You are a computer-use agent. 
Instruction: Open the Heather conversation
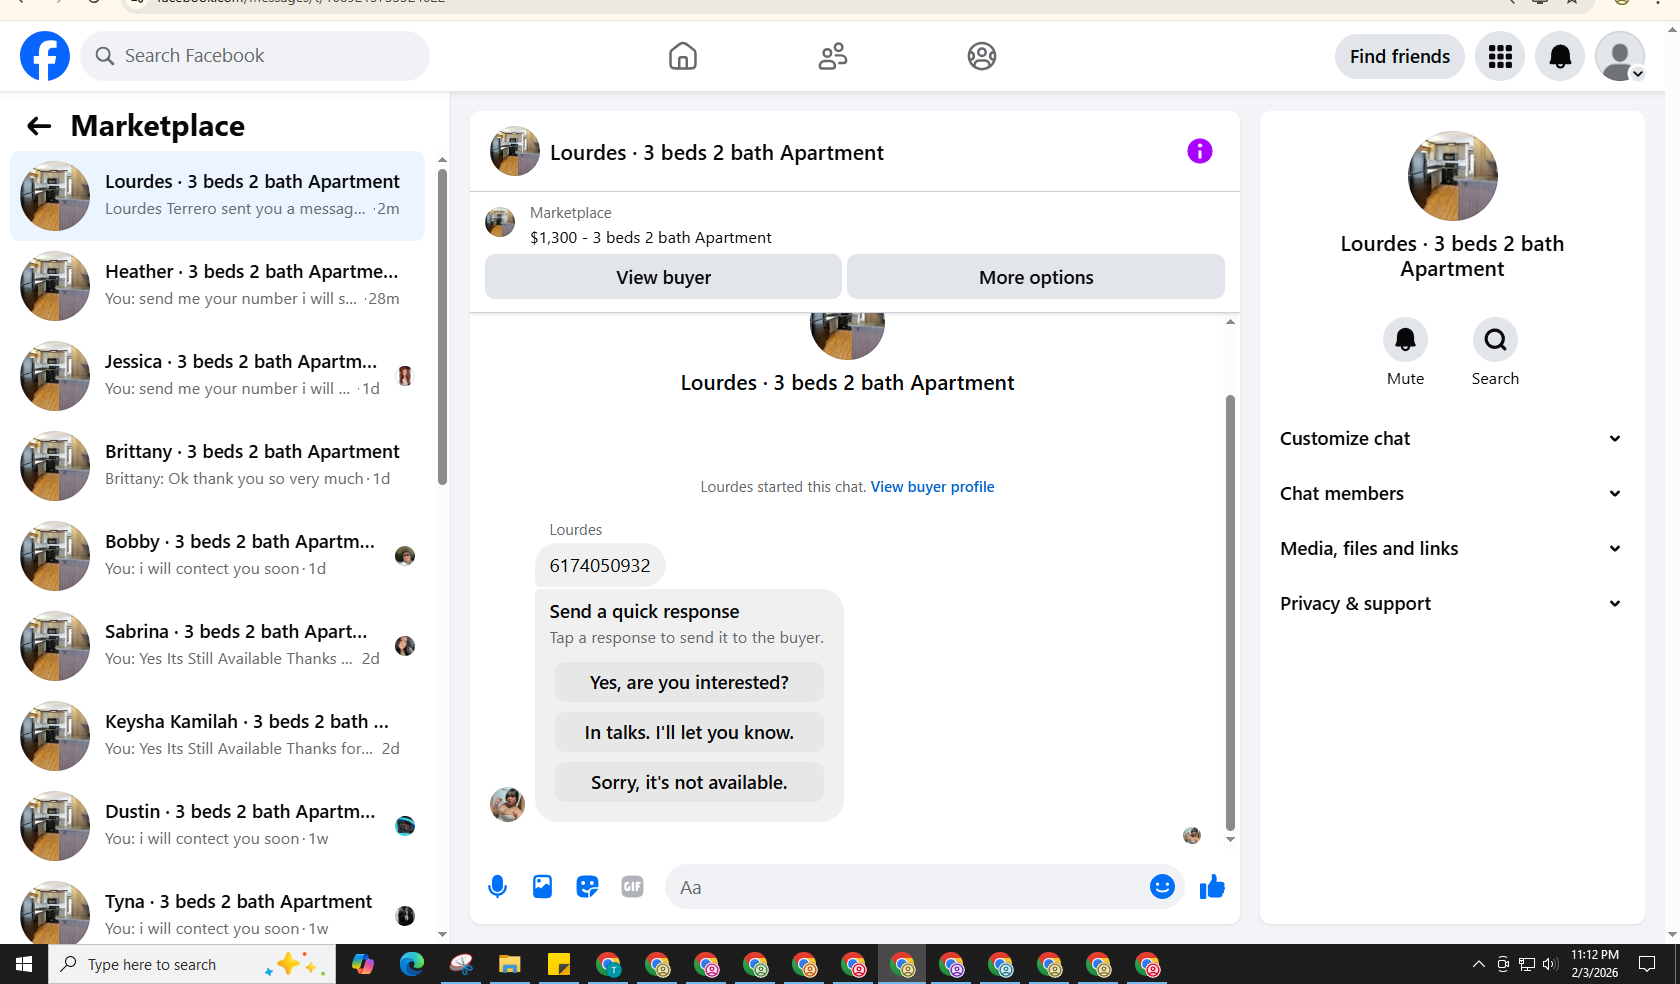[x=218, y=286]
